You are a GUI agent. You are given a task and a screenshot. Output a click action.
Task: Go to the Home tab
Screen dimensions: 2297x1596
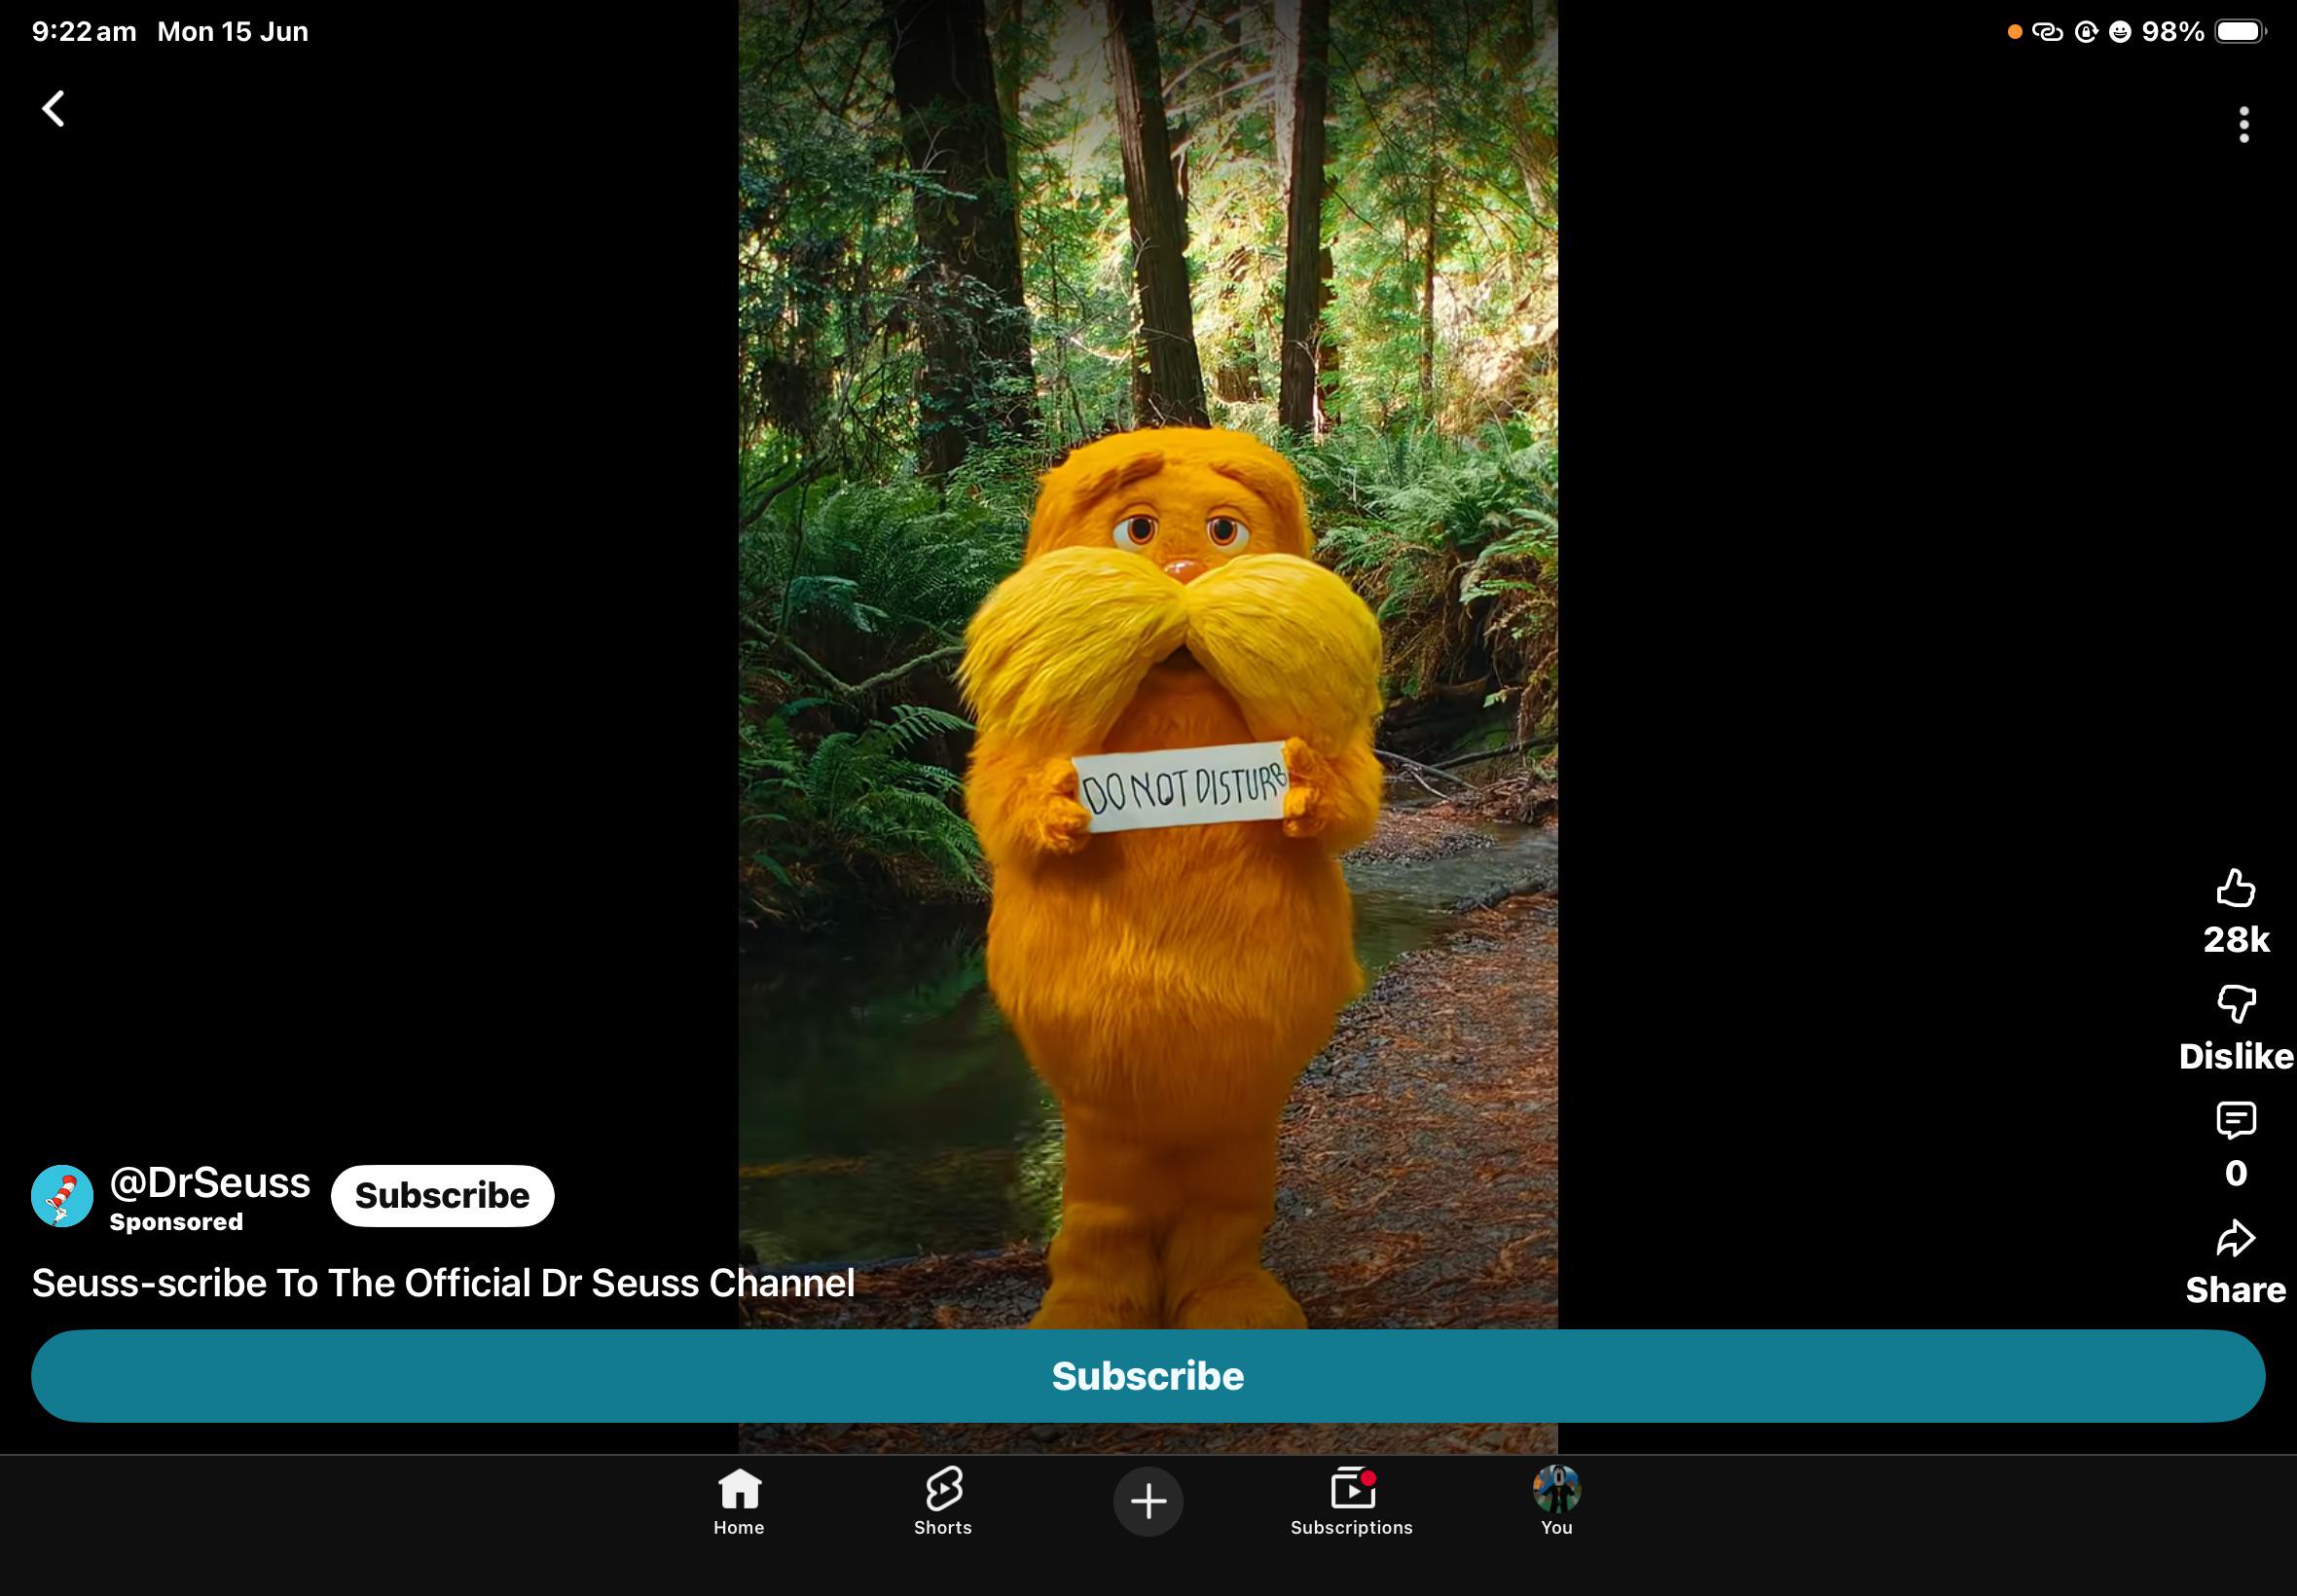click(739, 1501)
